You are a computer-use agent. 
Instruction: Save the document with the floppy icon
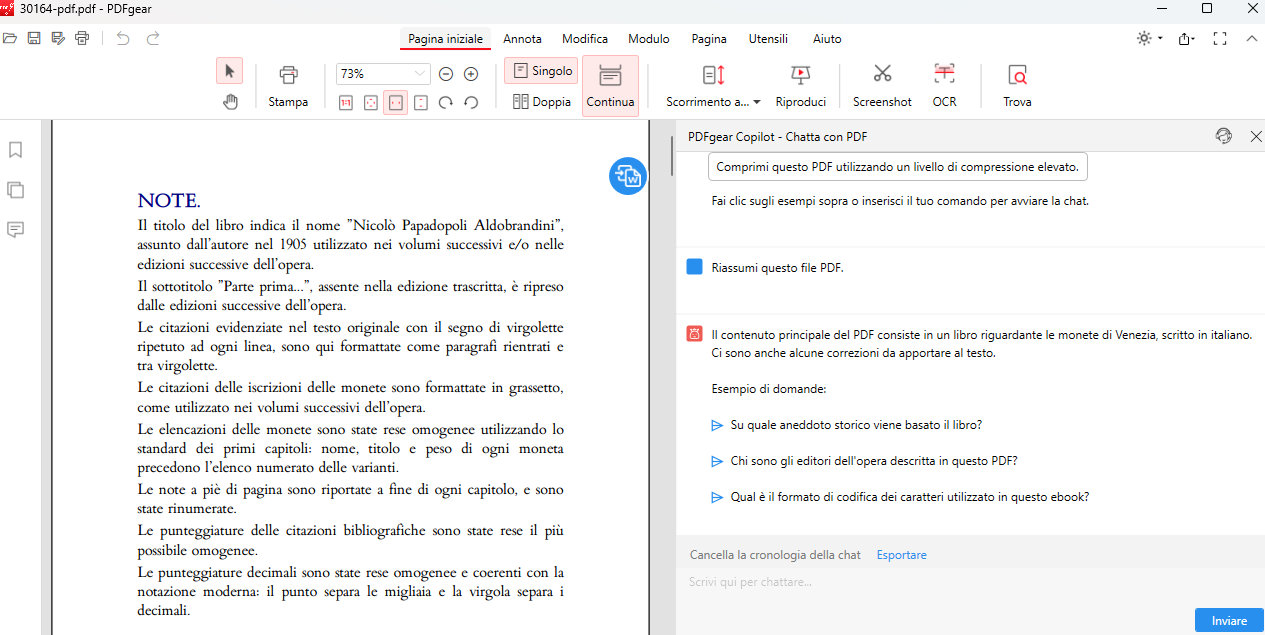point(34,39)
